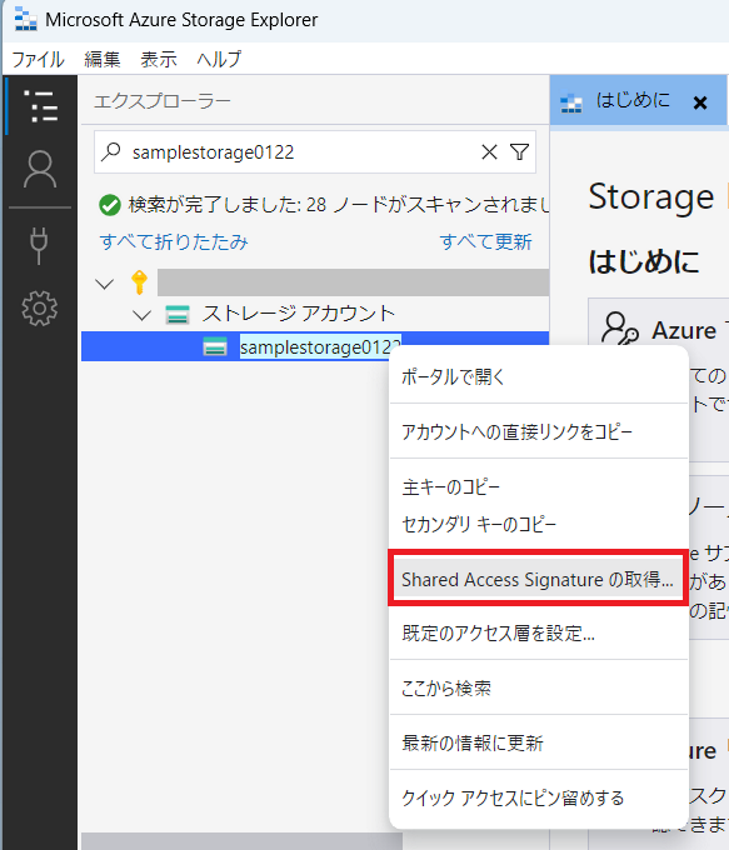Choose 既定のアクセス層を設定...
Image resolution: width=729 pixels, height=850 pixels.
click(x=539, y=633)
